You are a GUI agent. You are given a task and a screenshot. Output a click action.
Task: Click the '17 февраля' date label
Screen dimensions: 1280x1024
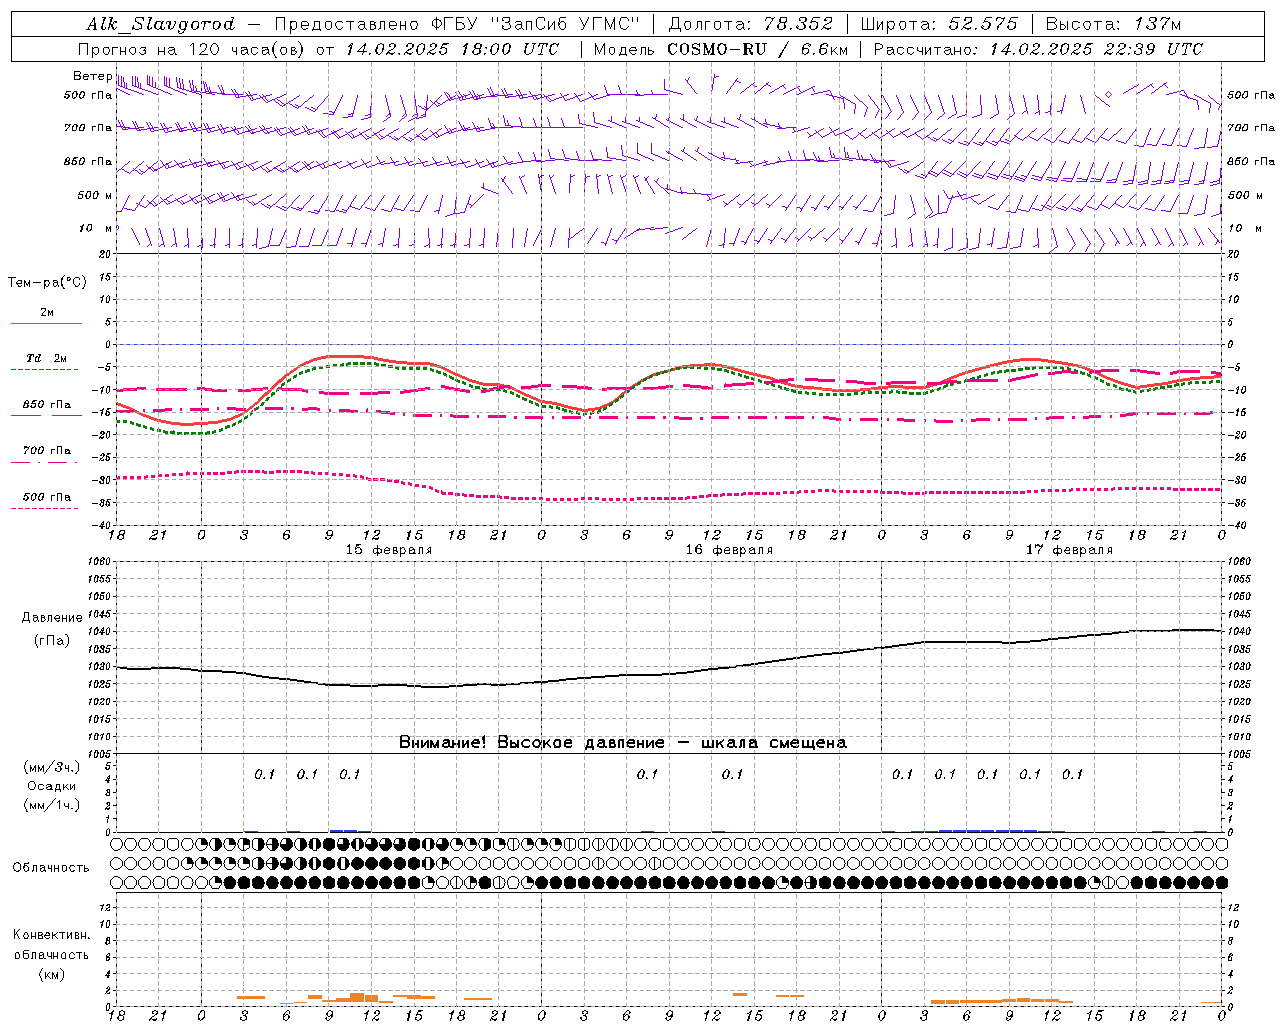click(x=1069, y=550)
